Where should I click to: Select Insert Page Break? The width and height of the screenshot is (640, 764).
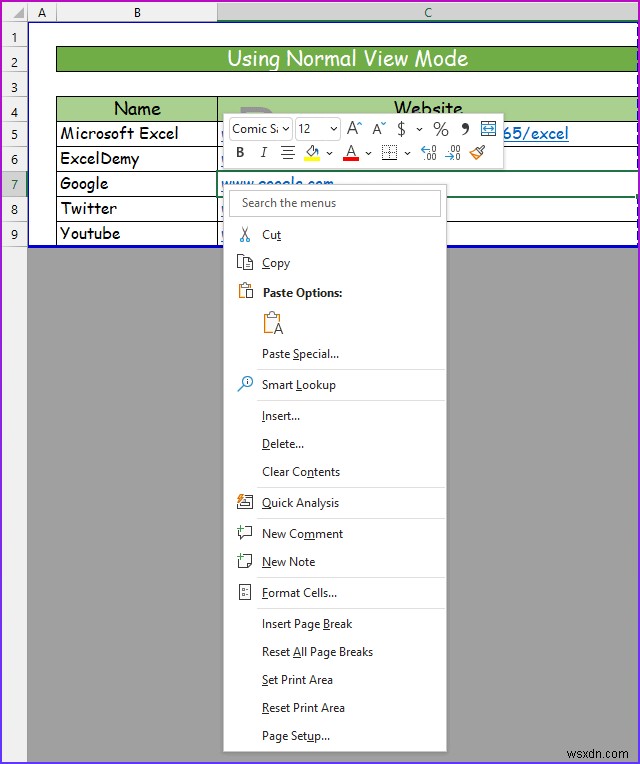point(335,624)
